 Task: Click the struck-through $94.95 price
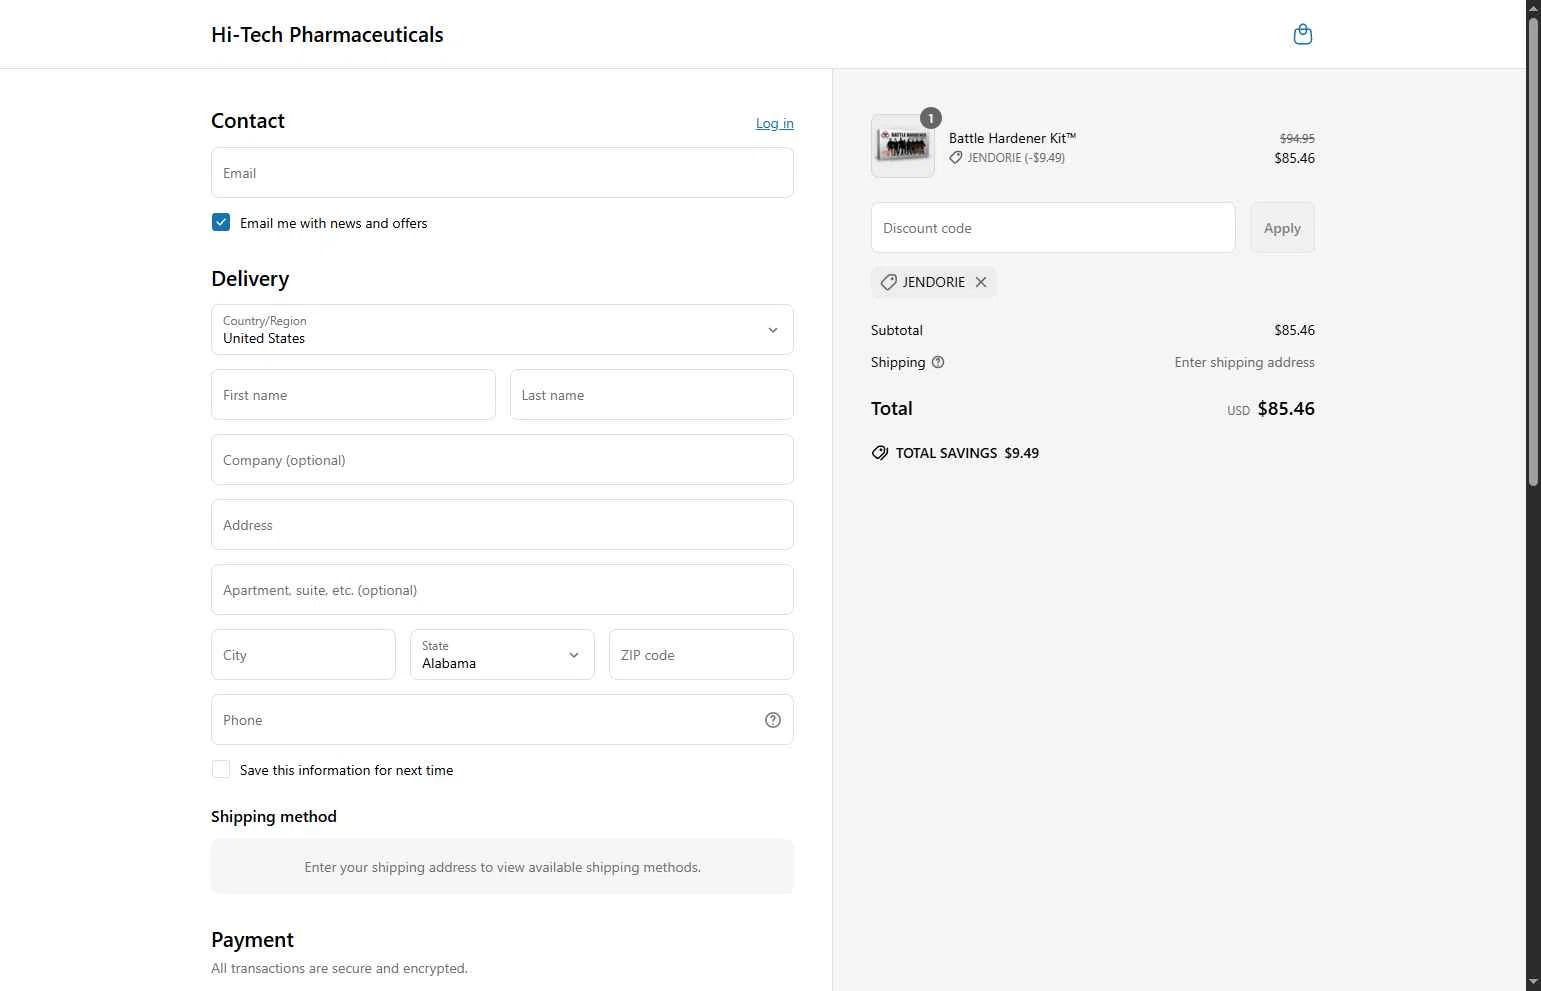(1297, 139)
